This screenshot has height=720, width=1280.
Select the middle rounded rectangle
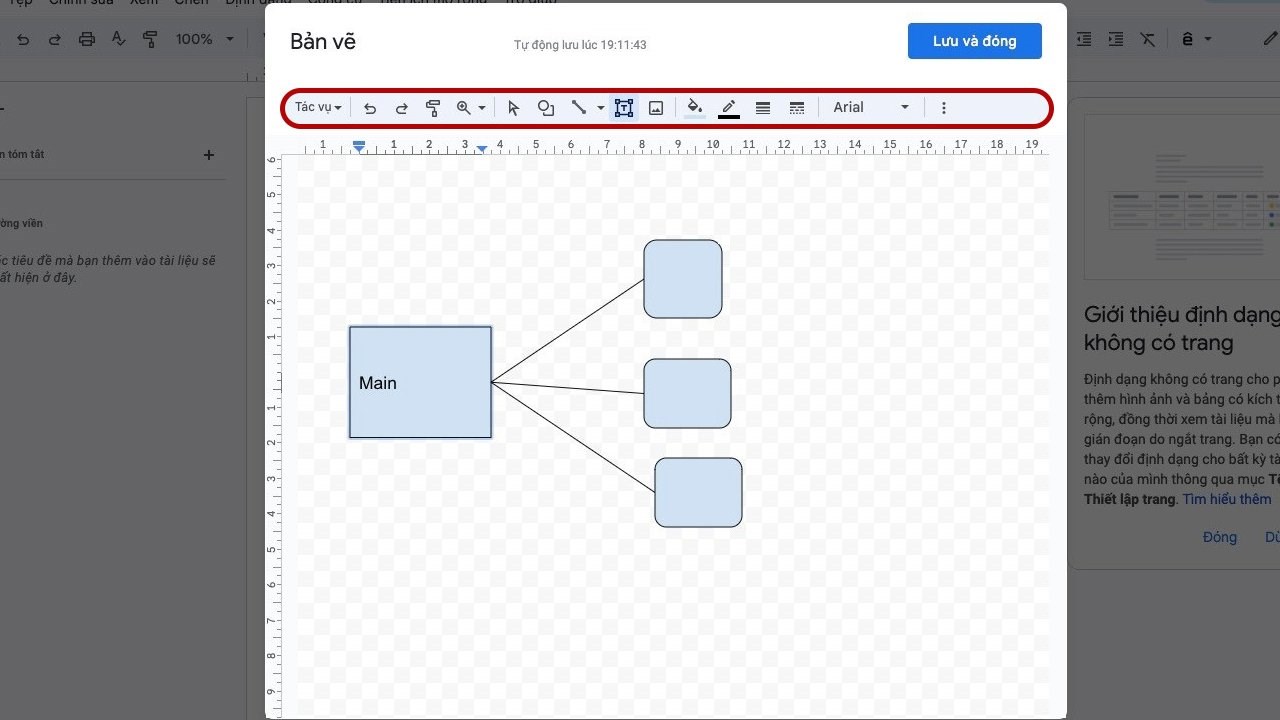pyautogui.click(x=687, y=393)
